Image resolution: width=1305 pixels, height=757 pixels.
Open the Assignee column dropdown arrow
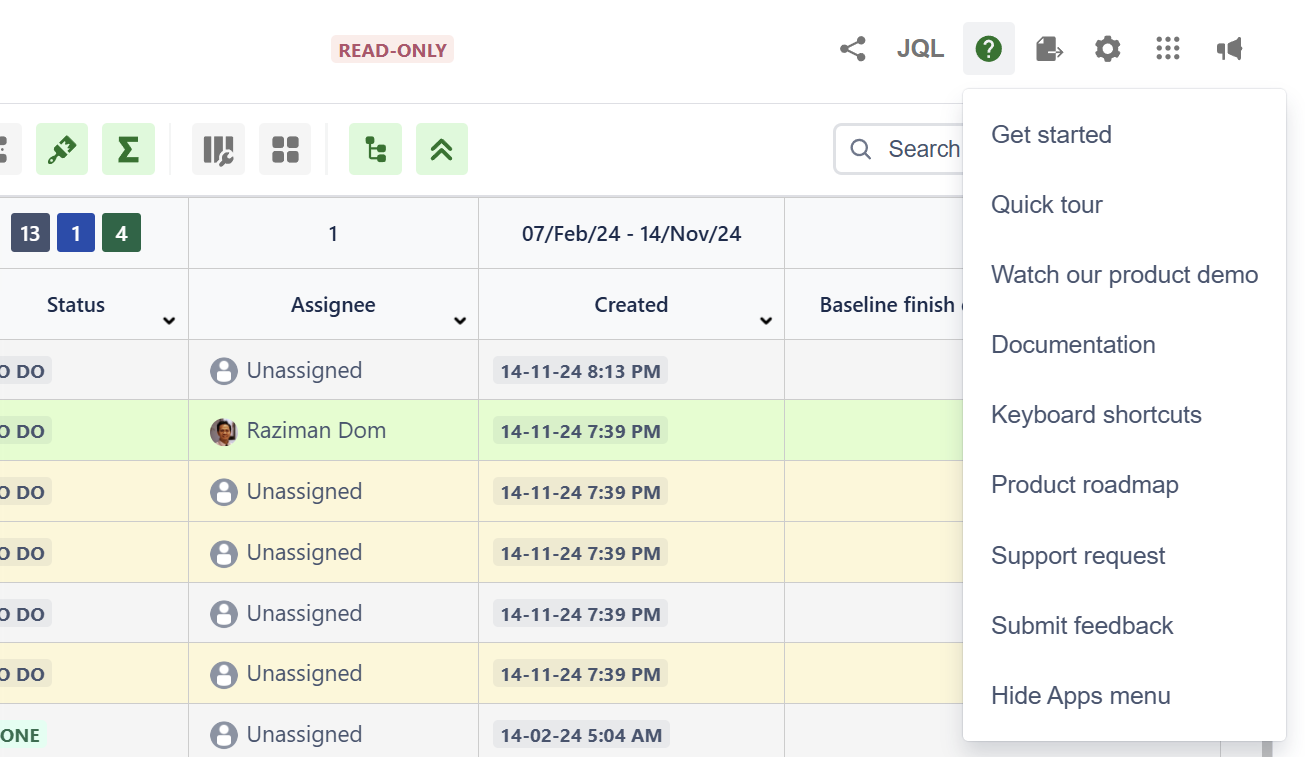click(460, 321)
